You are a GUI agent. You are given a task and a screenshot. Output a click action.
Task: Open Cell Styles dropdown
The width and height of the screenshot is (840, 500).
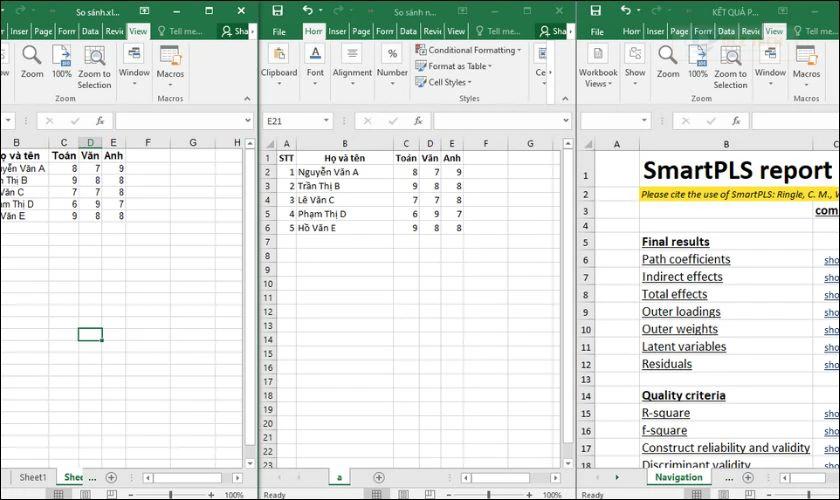(x=443, y=82)
